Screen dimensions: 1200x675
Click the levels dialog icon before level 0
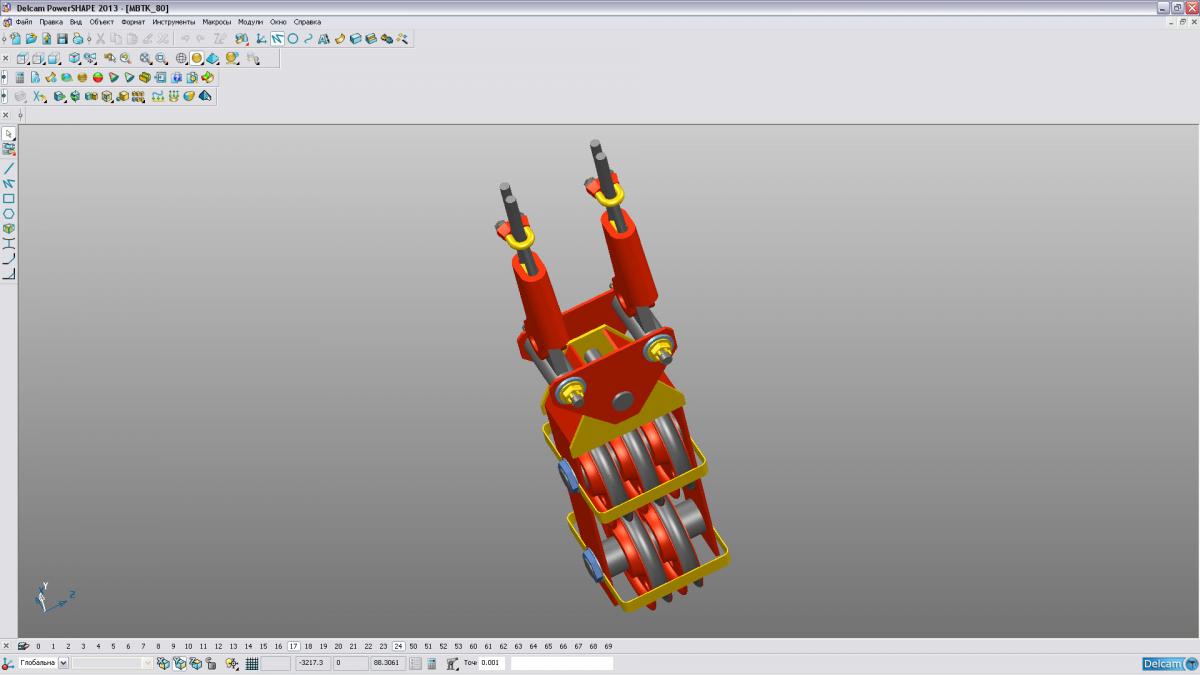point(23,646)
